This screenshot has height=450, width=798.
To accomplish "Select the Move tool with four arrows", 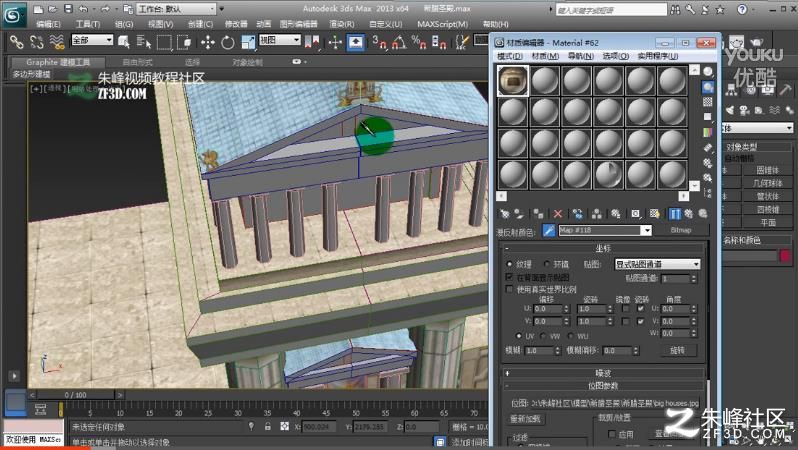I will click(x=208, y=42).
